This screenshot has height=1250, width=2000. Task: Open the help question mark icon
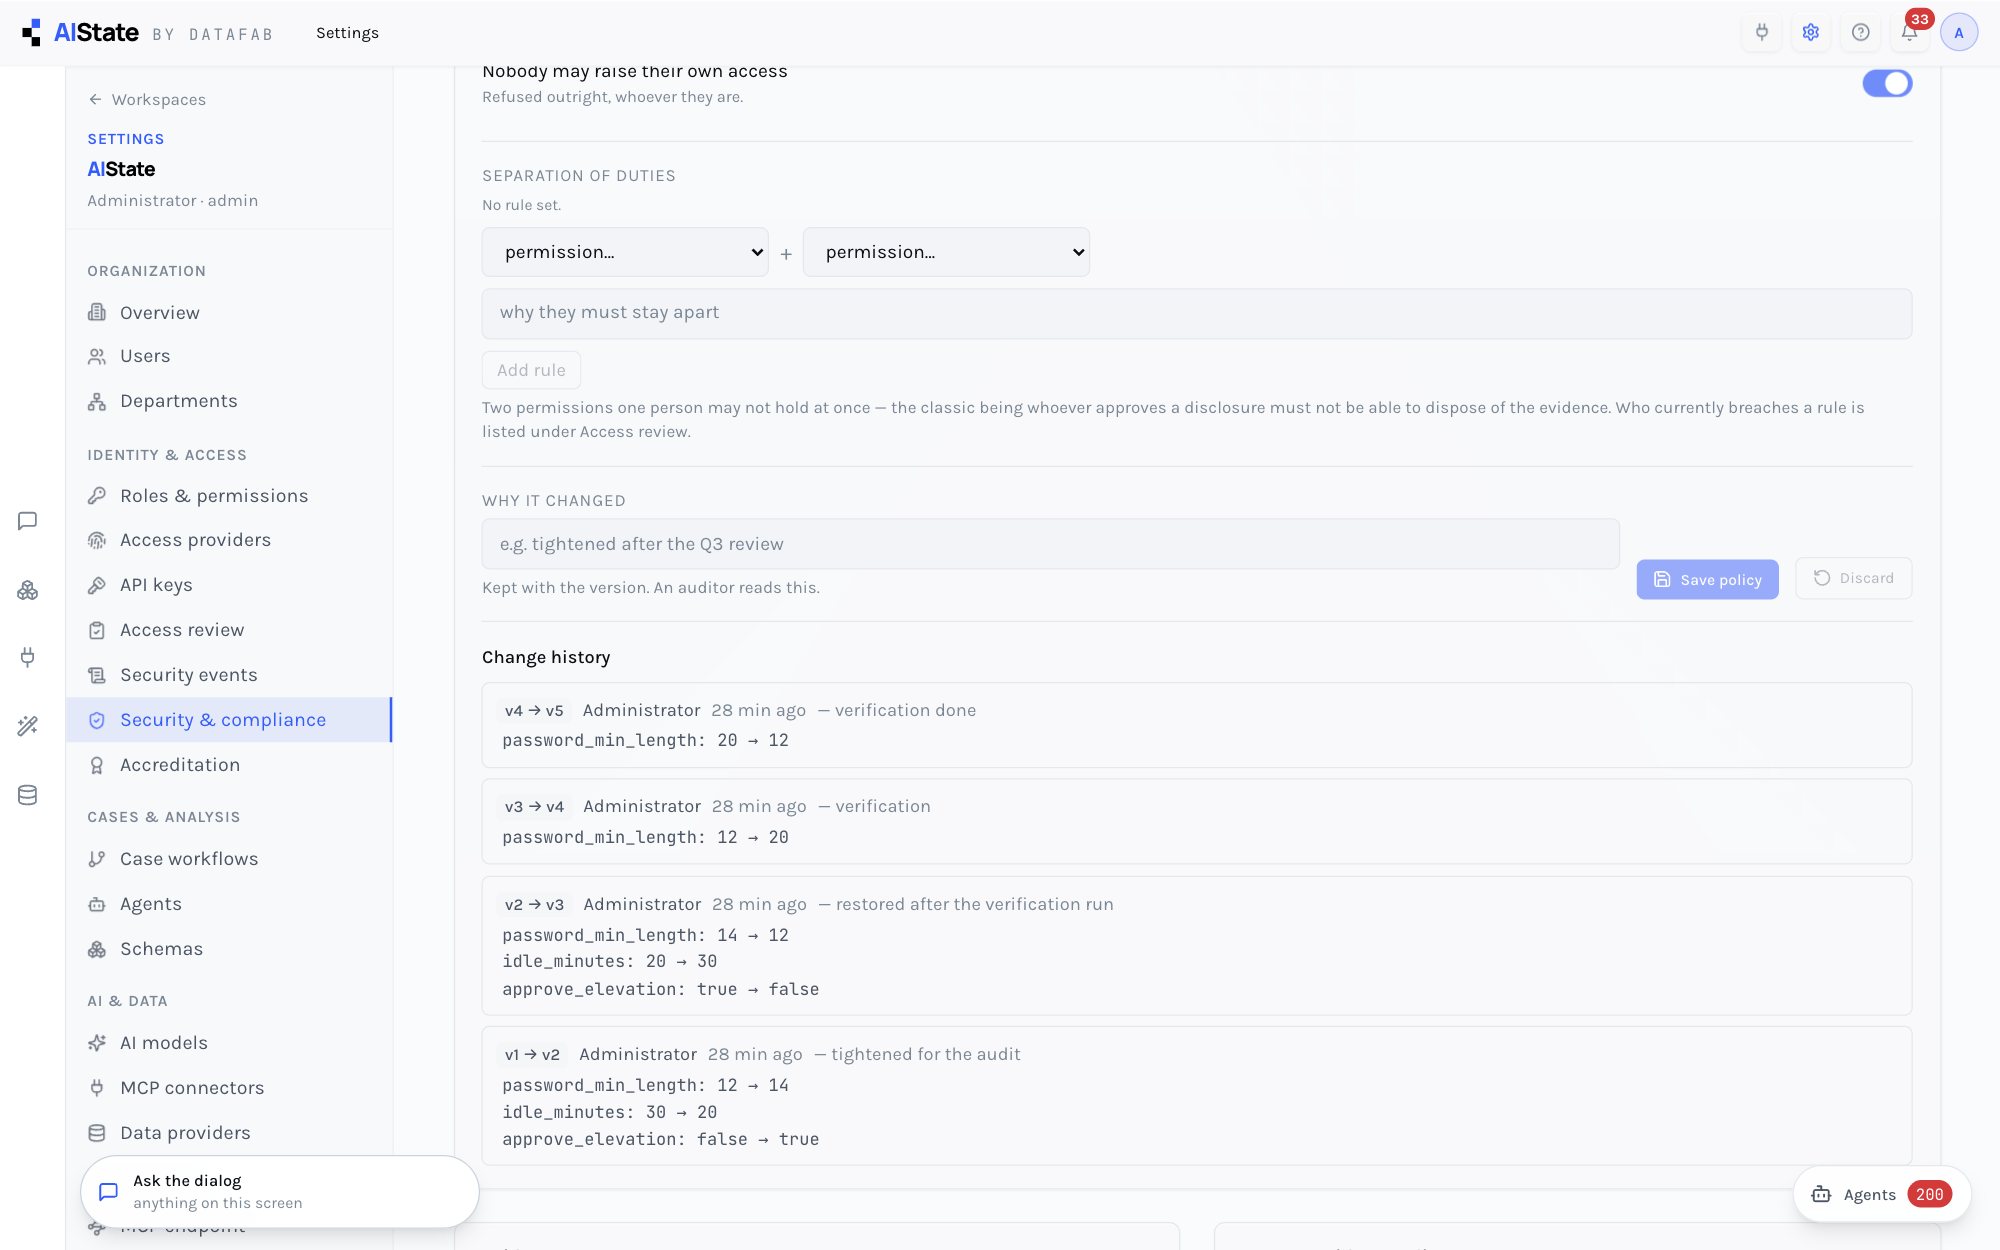[x=1860, y=32]
